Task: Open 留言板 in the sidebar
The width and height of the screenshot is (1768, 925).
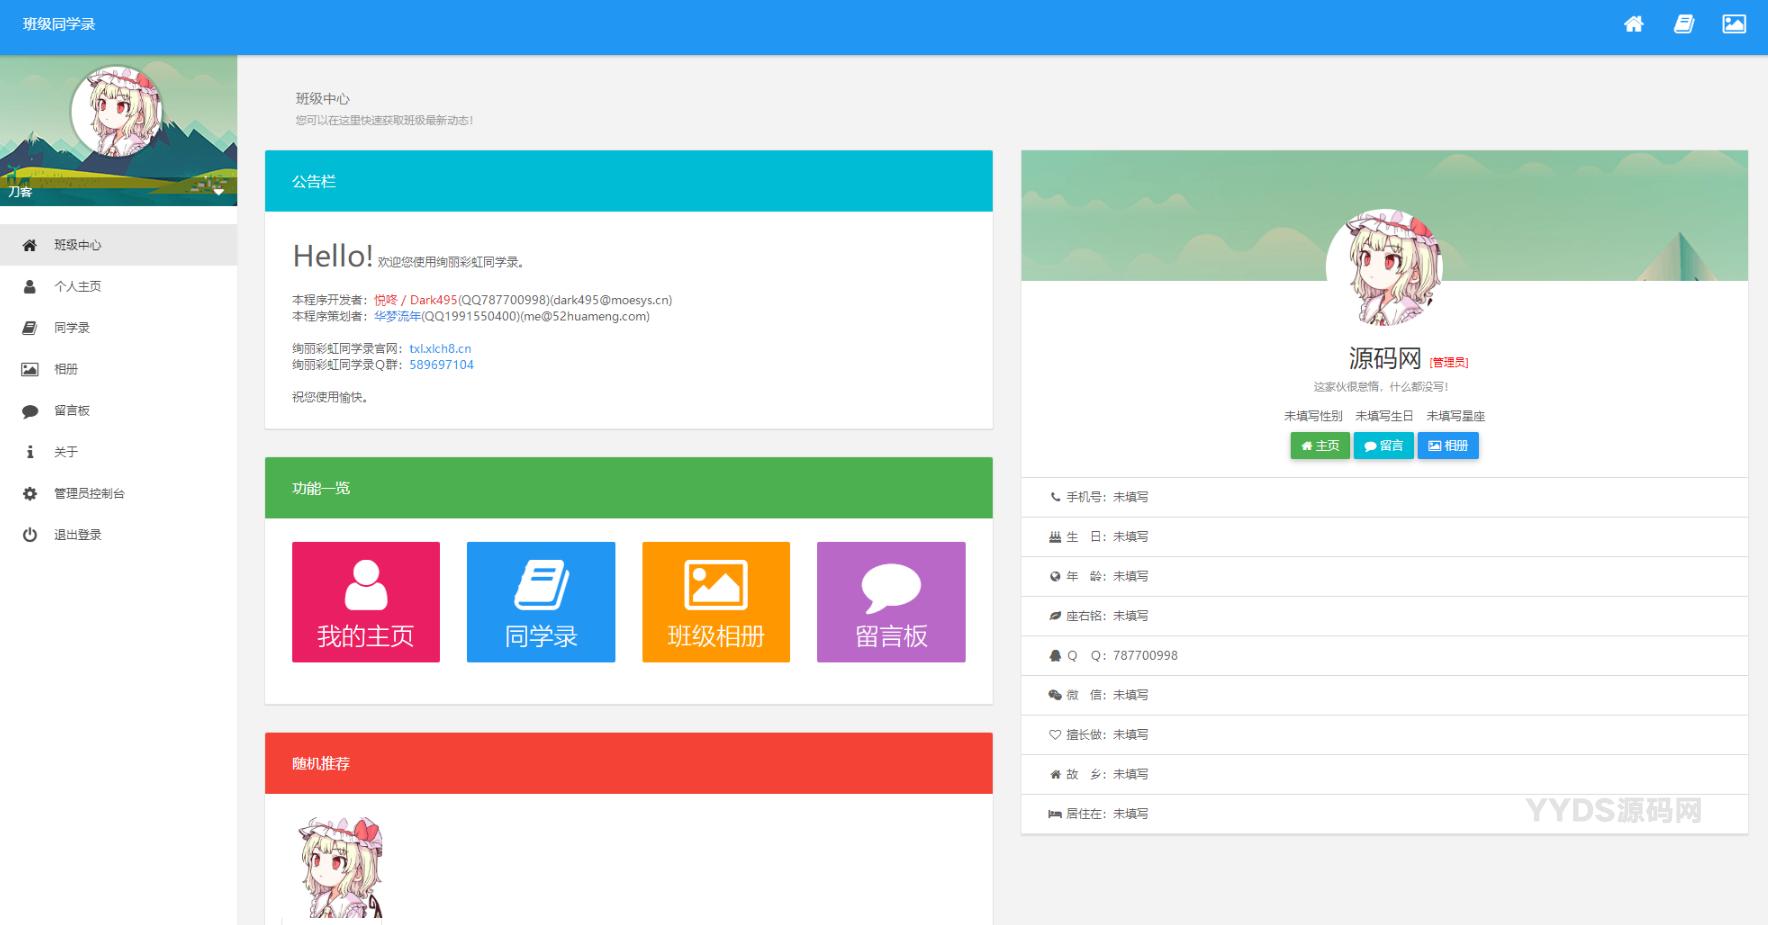Action: click(71, 411)
